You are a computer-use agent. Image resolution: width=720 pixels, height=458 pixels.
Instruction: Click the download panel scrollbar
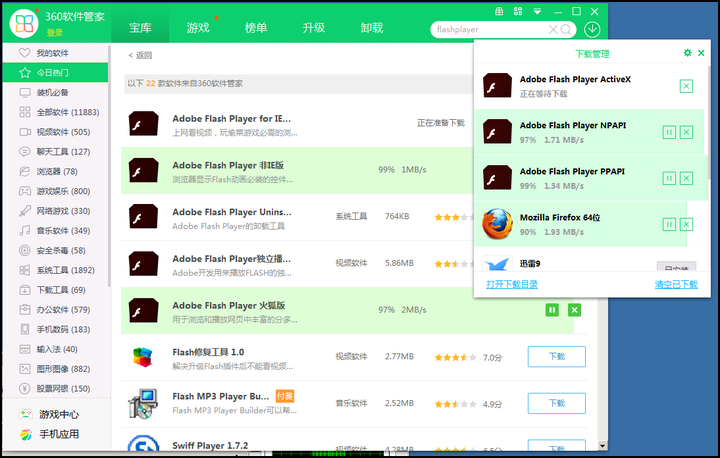(709, 122)
